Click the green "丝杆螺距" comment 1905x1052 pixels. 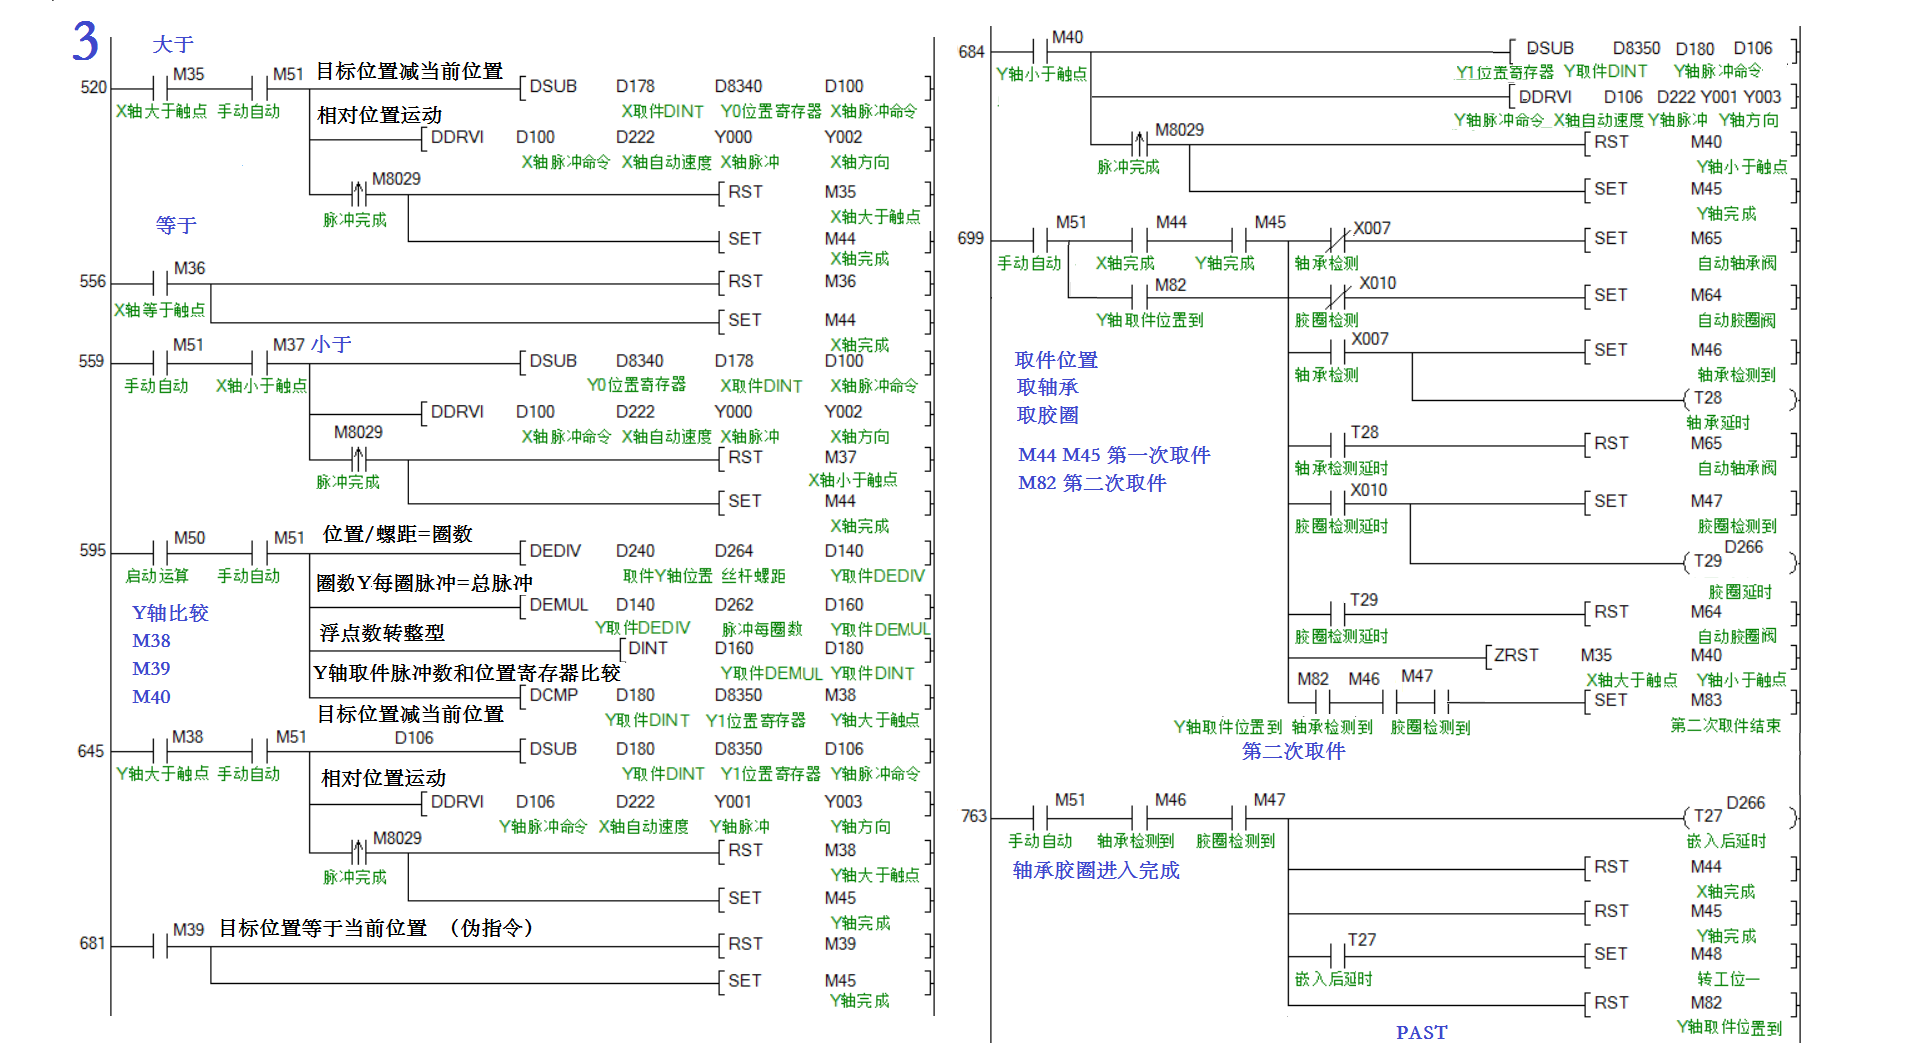click(x=753, y=576)
